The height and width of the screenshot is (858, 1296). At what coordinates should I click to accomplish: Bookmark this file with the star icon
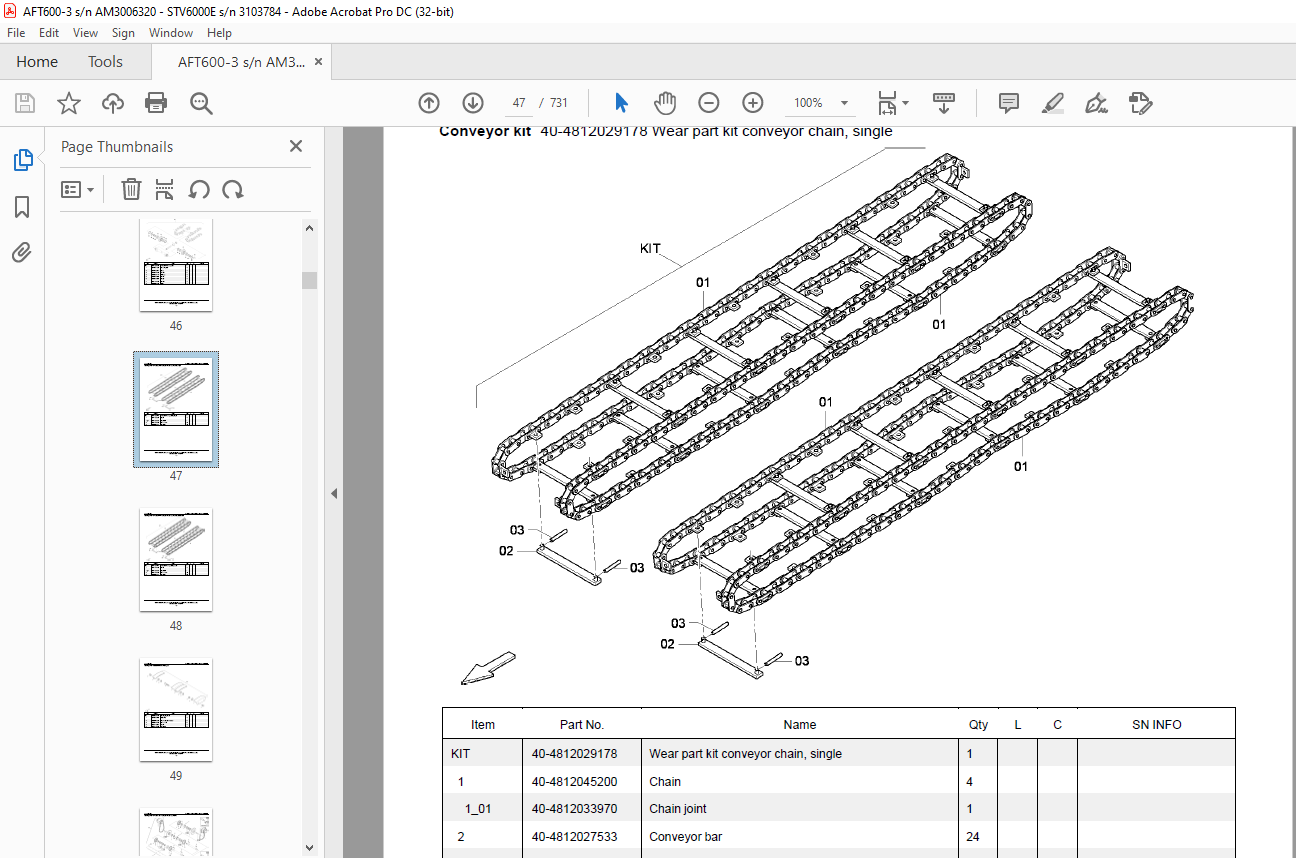click(x=68, y=103)
